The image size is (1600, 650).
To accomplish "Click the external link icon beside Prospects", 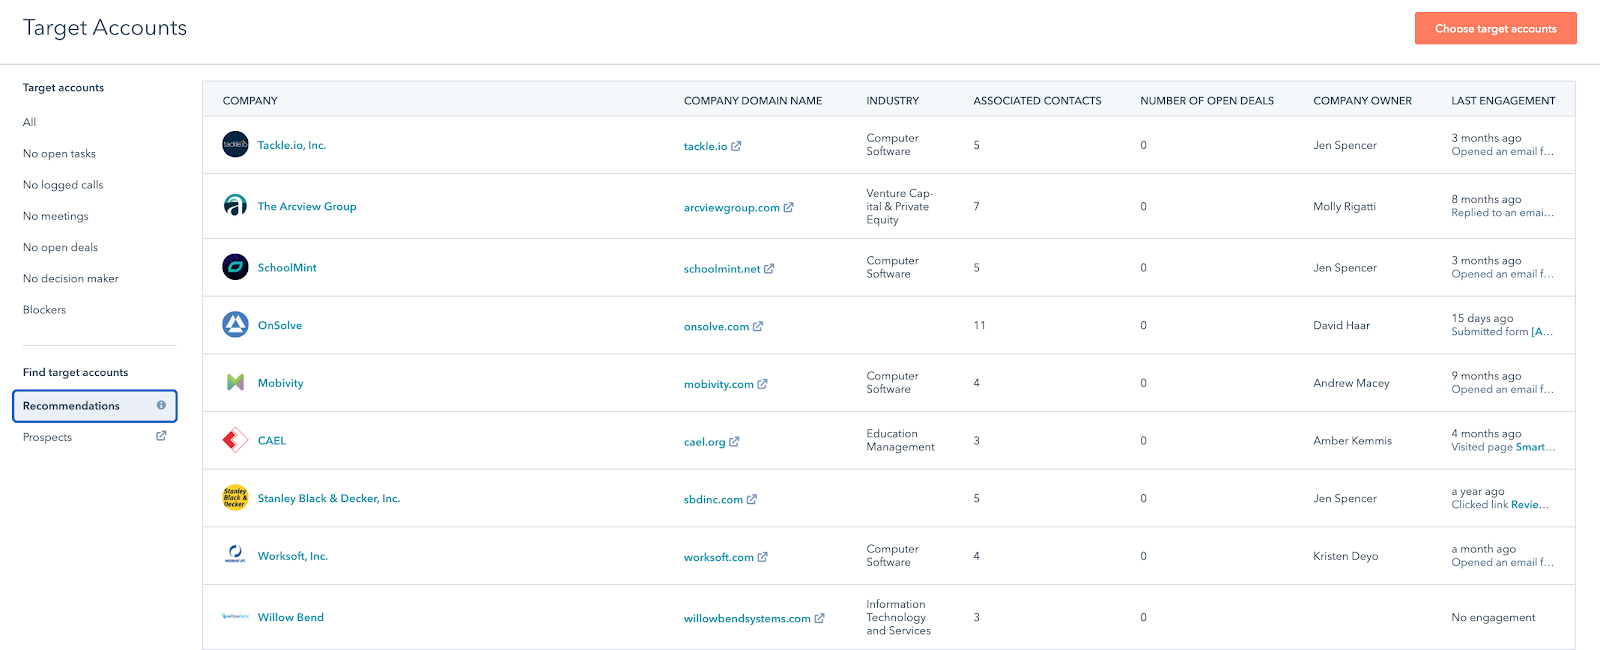I will (x=161, y=436).
